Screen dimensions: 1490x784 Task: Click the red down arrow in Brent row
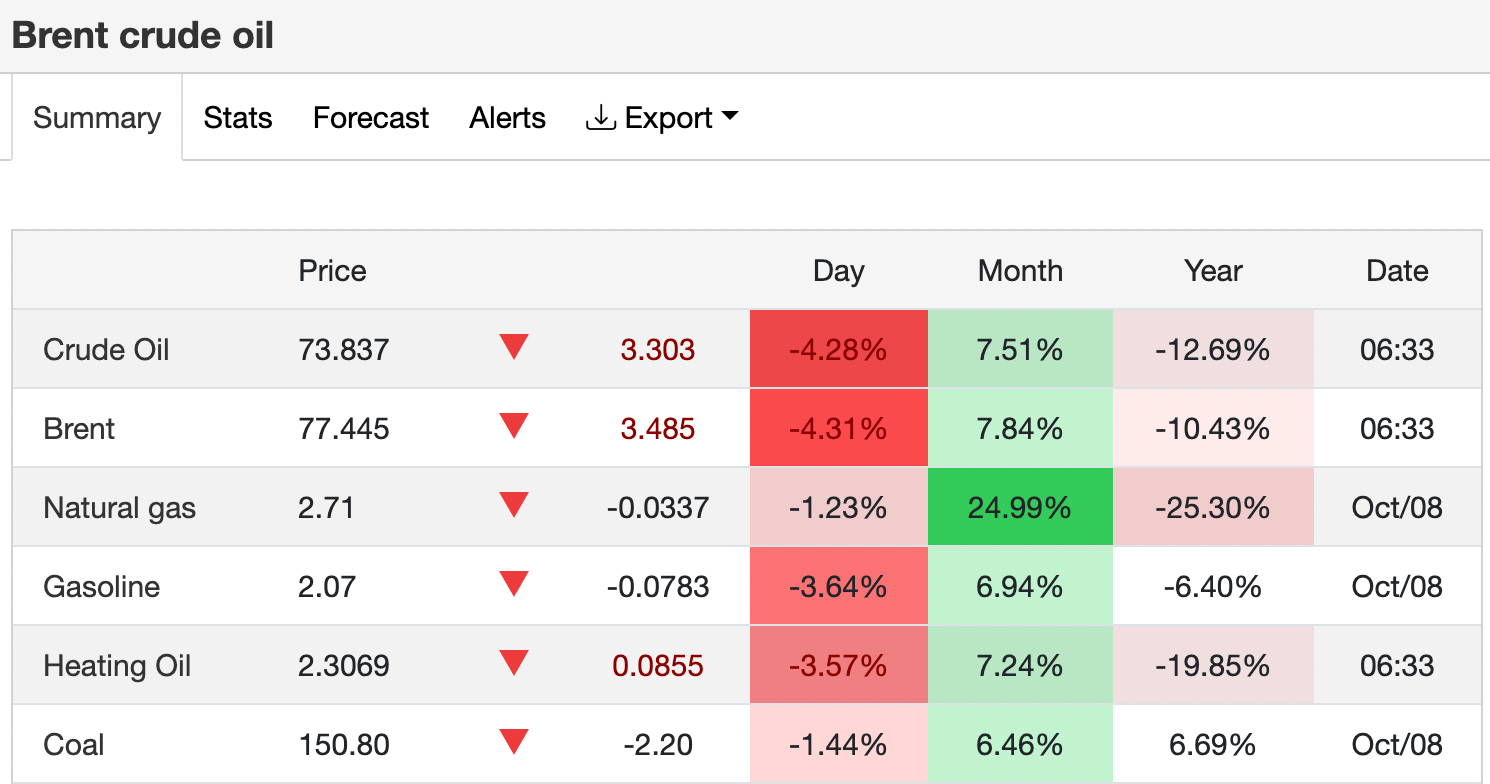(514, 427)
